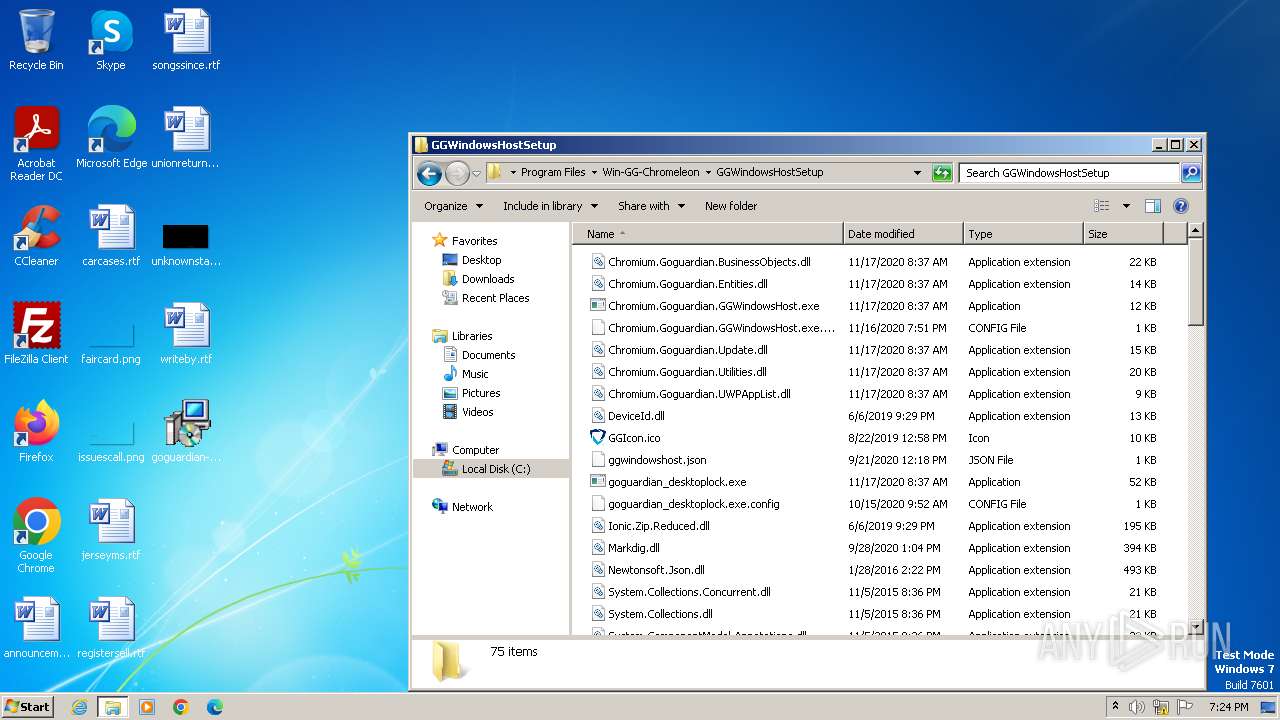This screenshot has height=720, width=1280.
Task: Open the Recycle Bin desktop icon
Action: pos(36,40)
